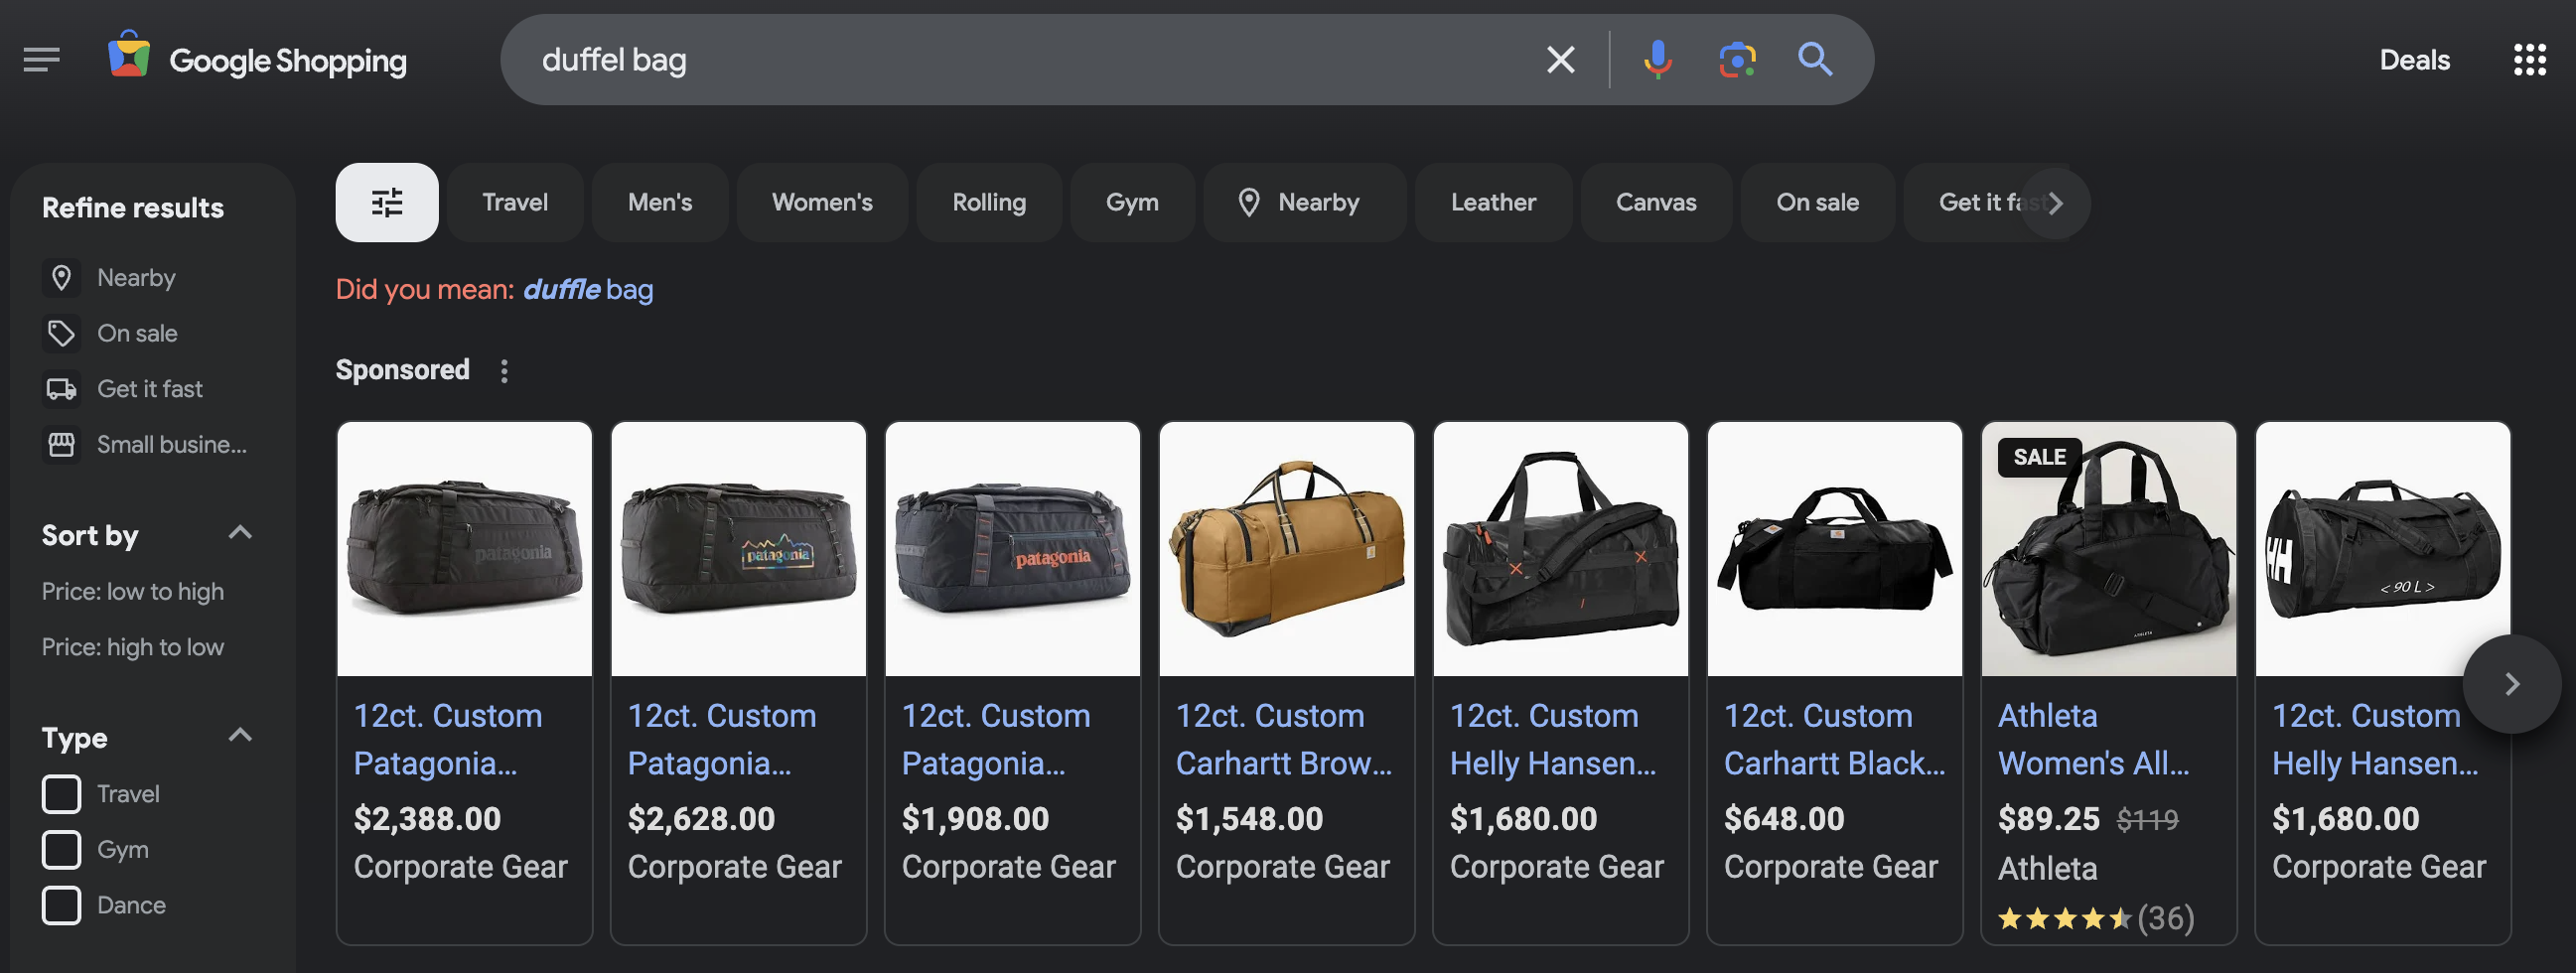Image resolution: width=2576 pixels, height=973 pixels.
Task: Enable the Travel type checkbox
Action: tap(61, 793)
